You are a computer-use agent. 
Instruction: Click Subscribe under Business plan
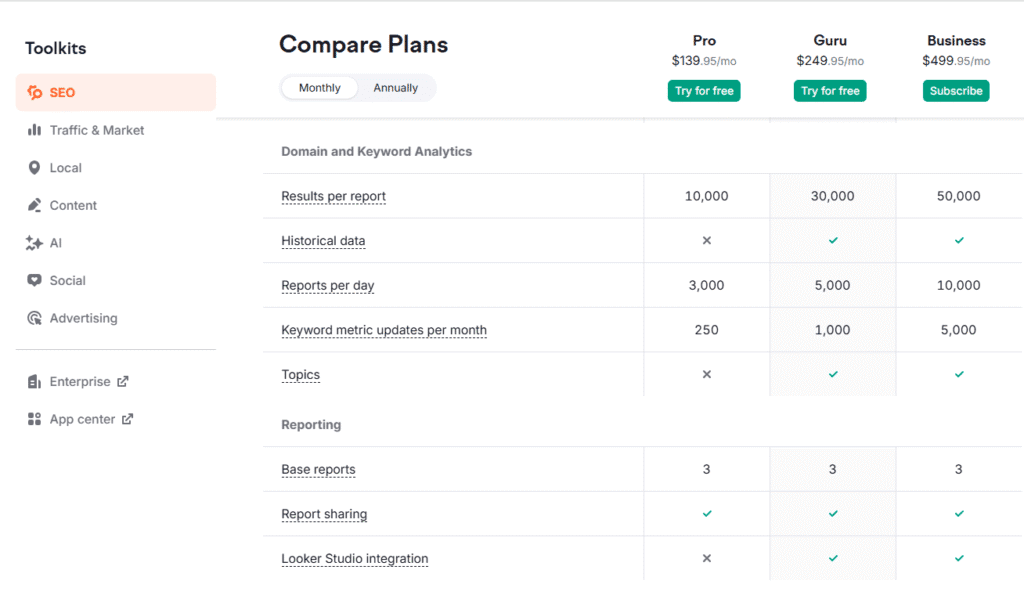(x=956, y=91)
